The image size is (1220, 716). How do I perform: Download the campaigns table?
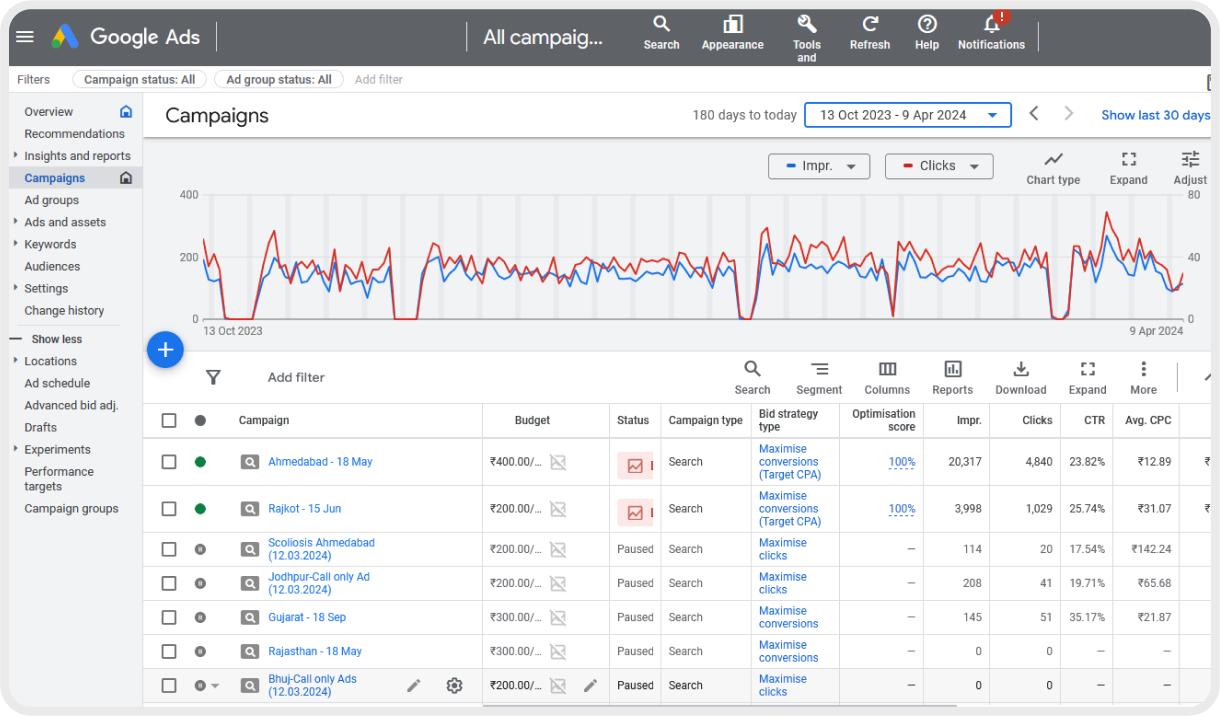coord(1021,378)
